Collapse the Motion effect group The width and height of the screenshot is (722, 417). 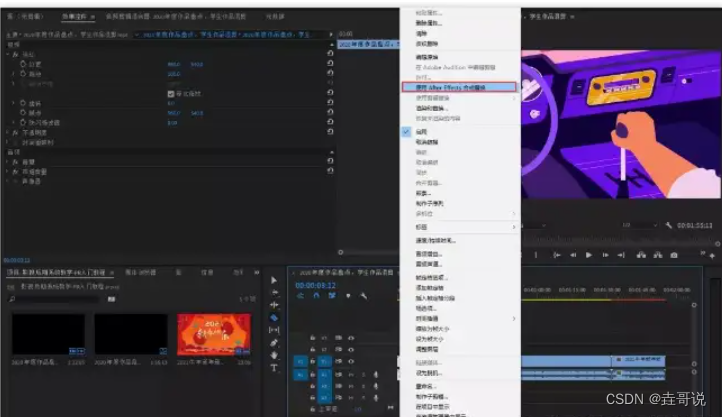click(8, 54)
